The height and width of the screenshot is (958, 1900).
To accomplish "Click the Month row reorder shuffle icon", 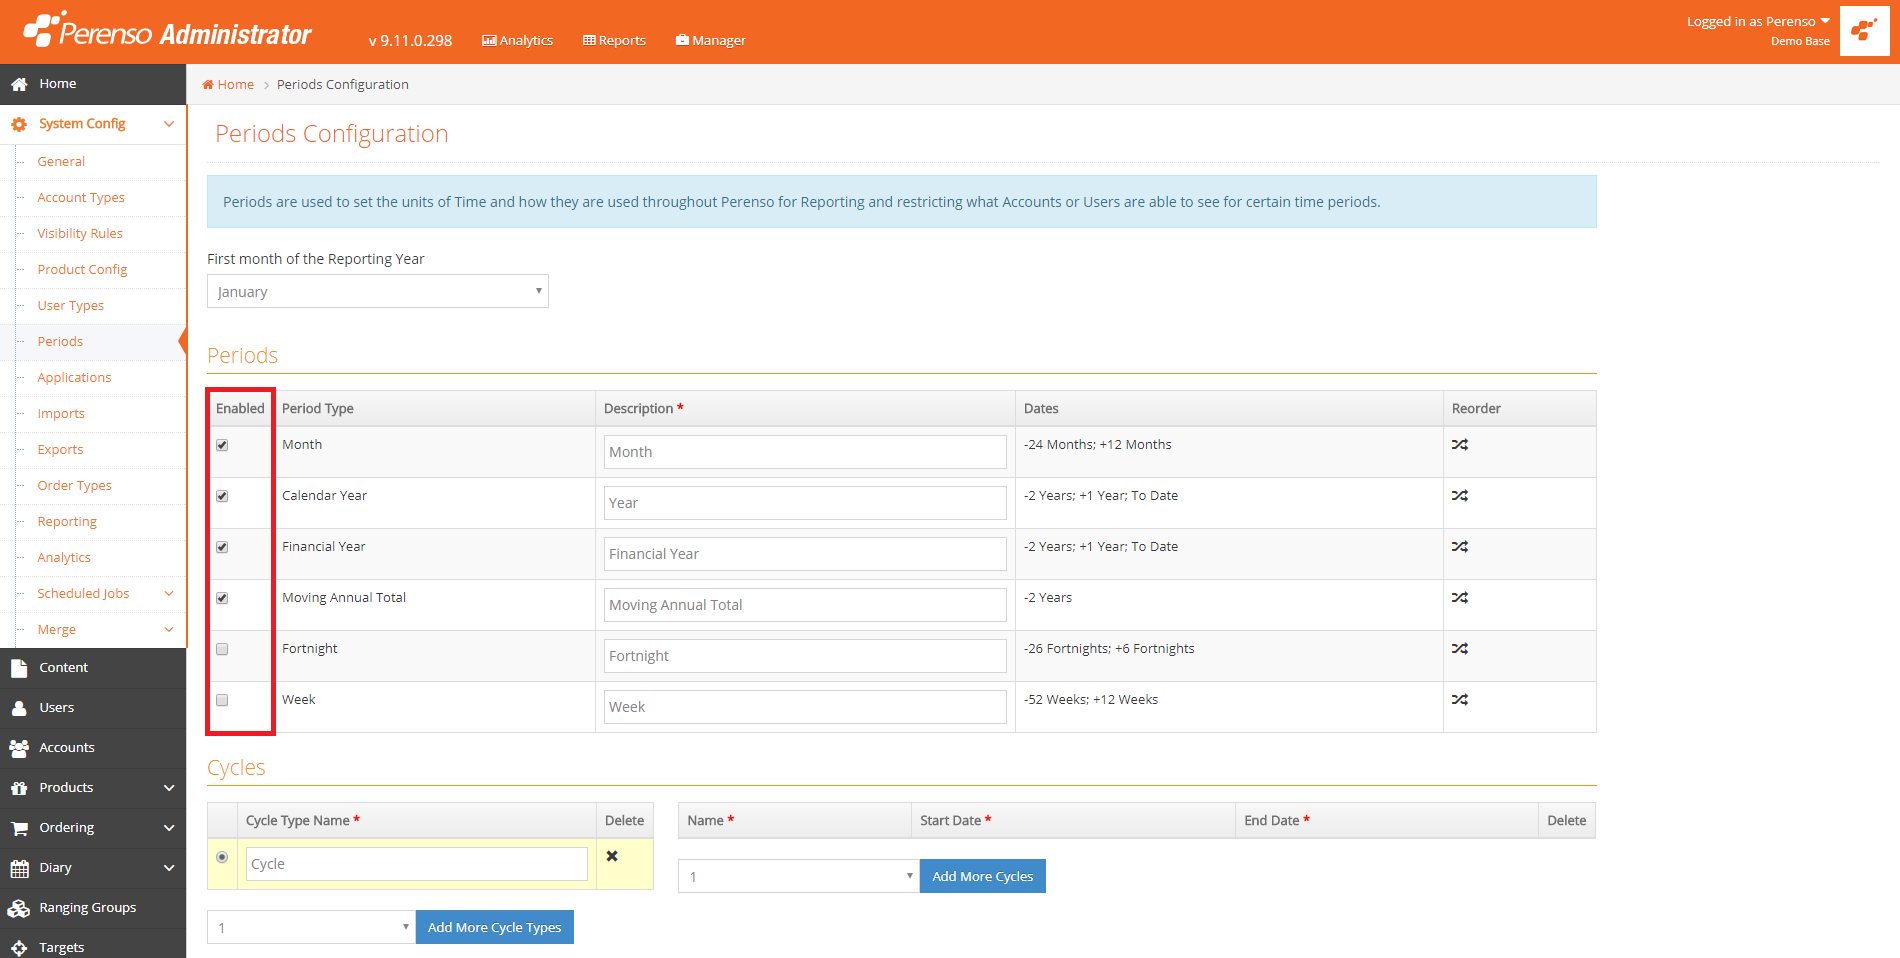I will (1460, 445).
